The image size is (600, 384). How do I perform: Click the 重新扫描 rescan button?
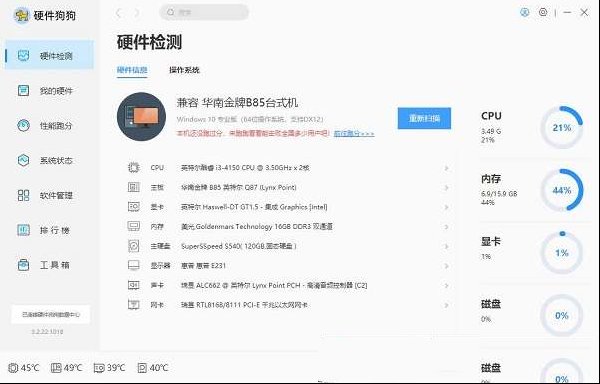point(424,118)
